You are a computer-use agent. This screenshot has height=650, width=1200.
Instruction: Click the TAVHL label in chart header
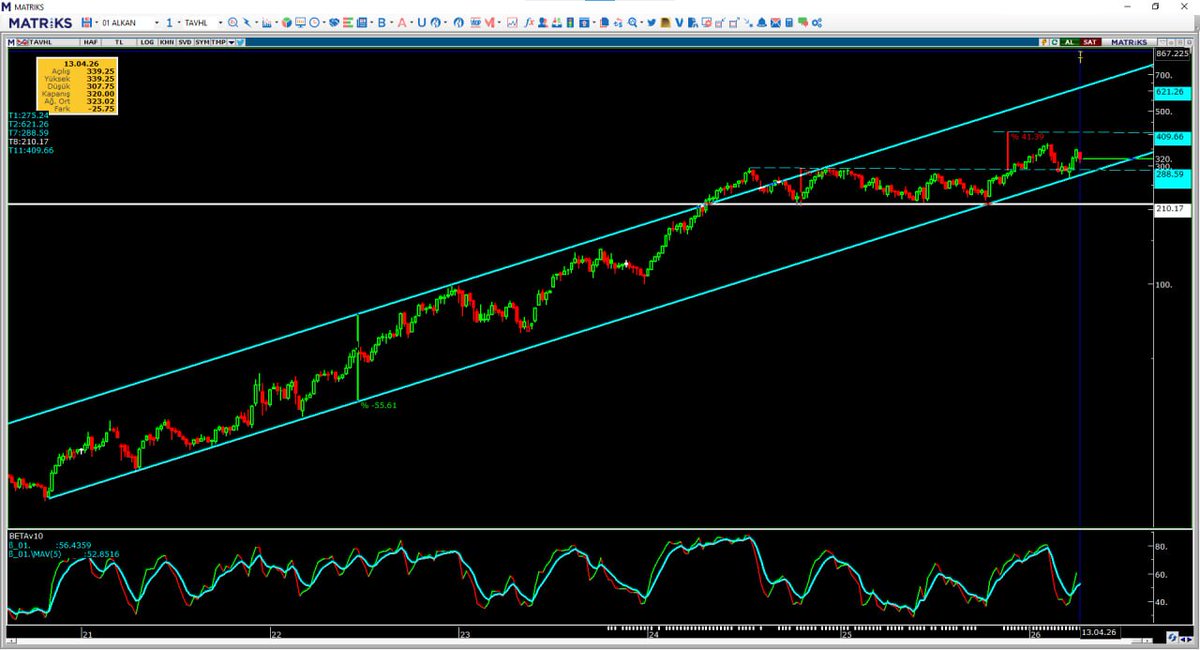click(40, 42)
